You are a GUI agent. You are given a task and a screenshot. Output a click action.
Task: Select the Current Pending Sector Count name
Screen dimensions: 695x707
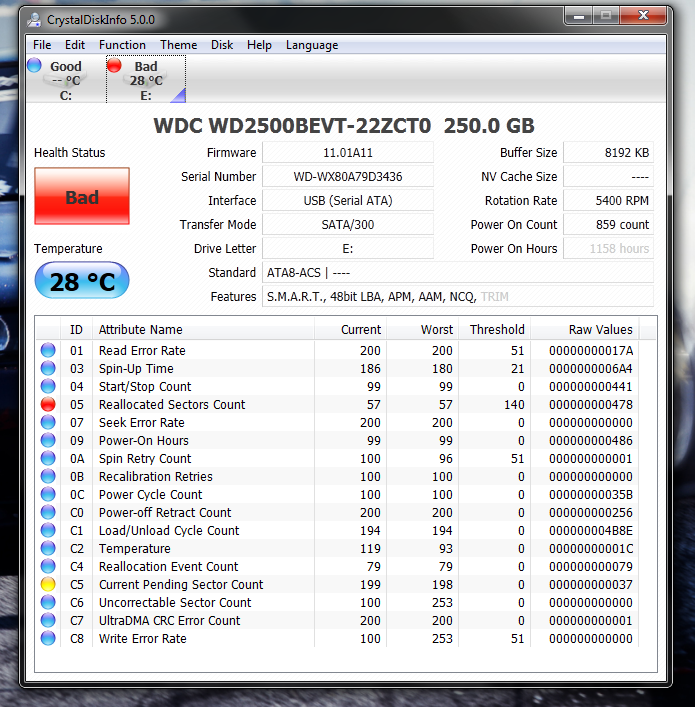coord(181,584)
